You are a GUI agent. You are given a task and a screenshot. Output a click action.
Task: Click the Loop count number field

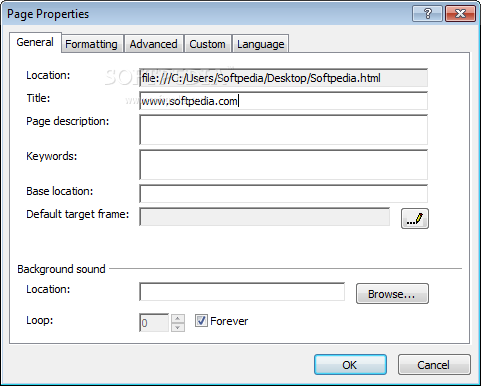(154, 323)
